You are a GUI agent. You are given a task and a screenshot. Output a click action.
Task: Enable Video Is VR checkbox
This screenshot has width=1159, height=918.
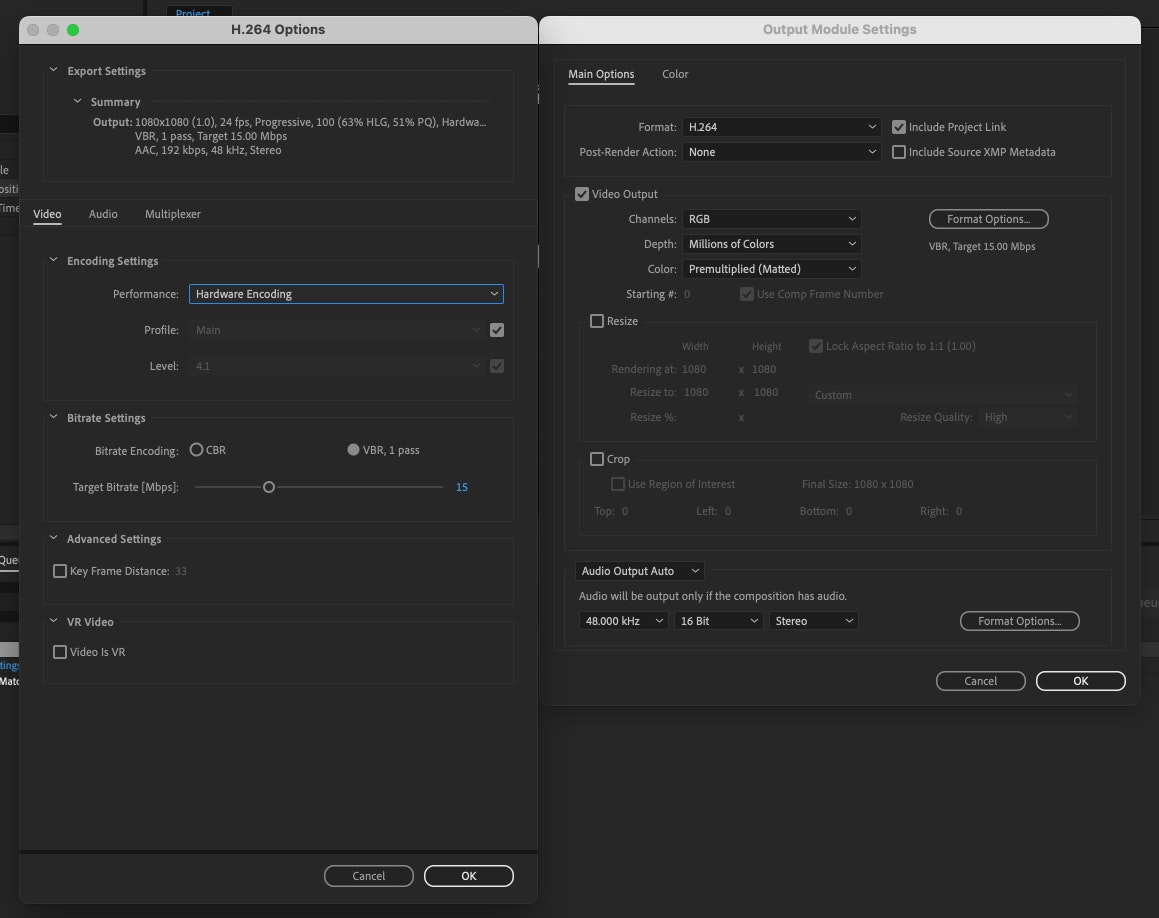click(x=60, y=652)
